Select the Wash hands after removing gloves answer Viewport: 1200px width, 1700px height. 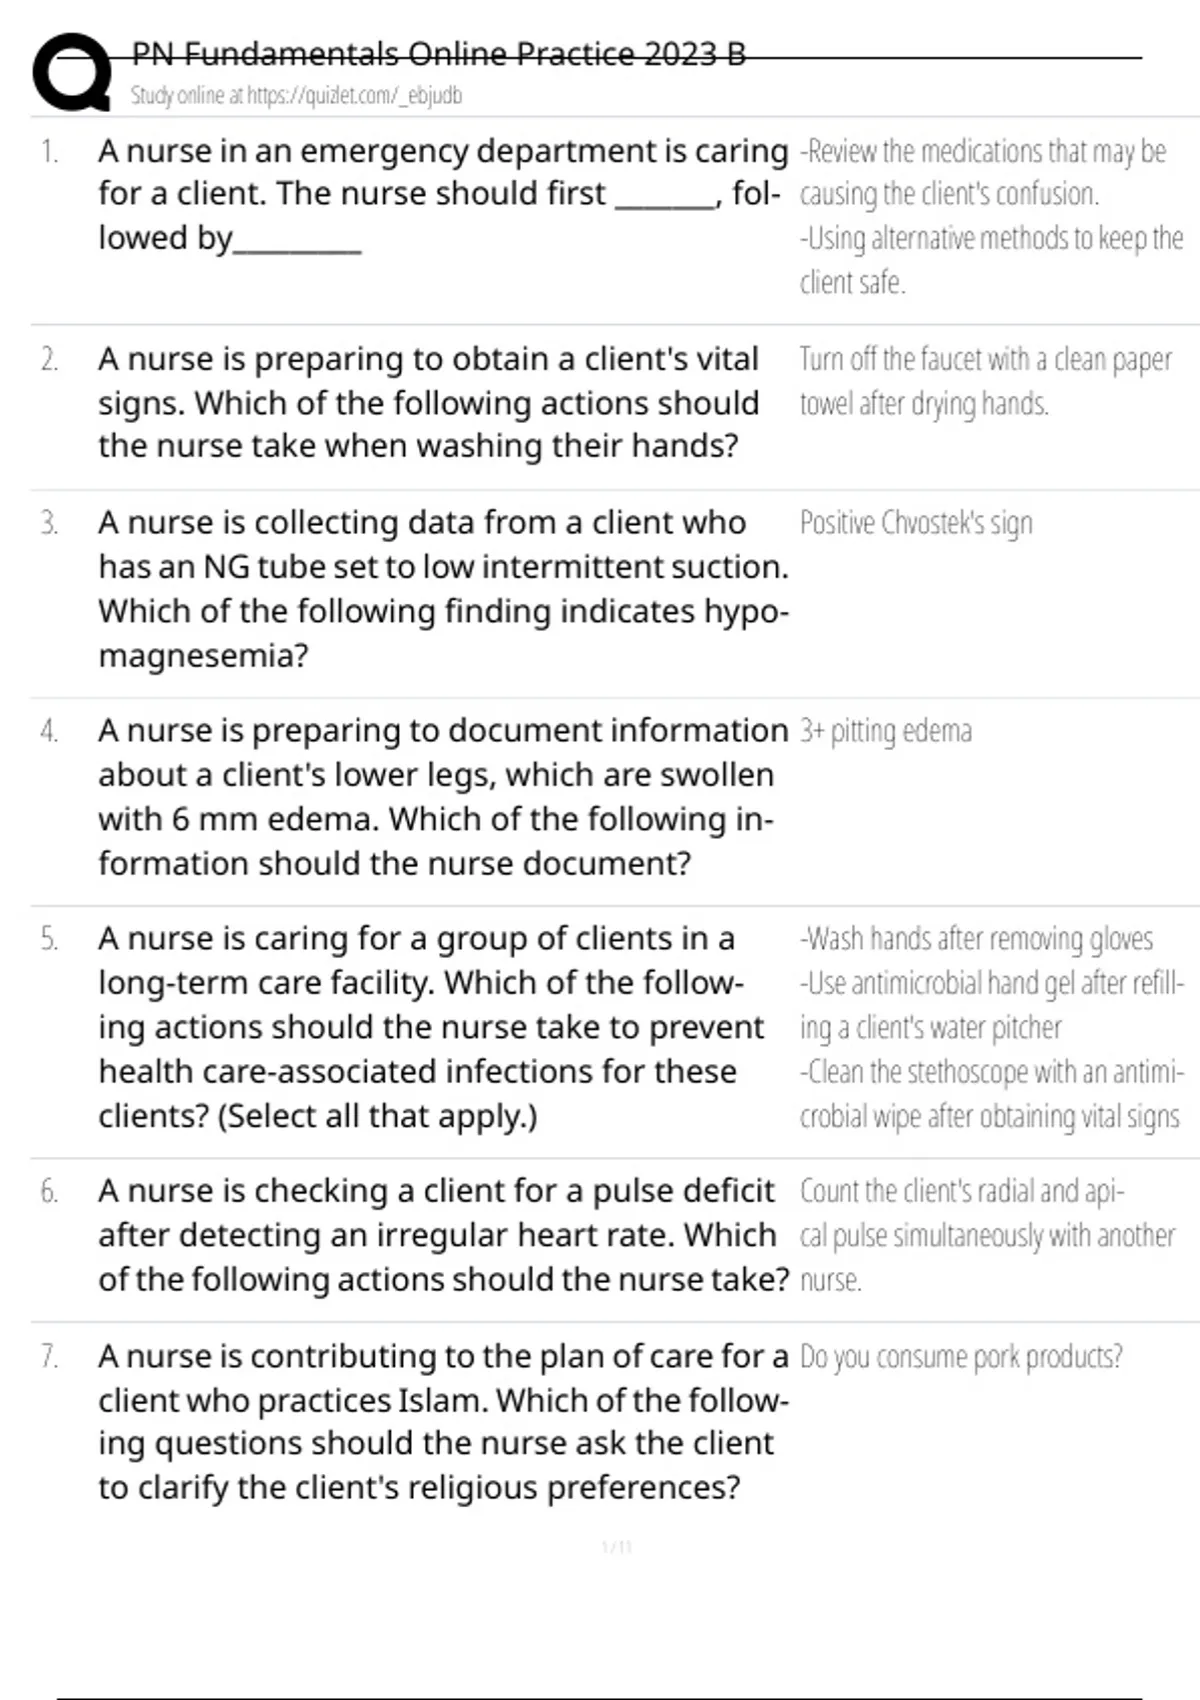point(976,939)
